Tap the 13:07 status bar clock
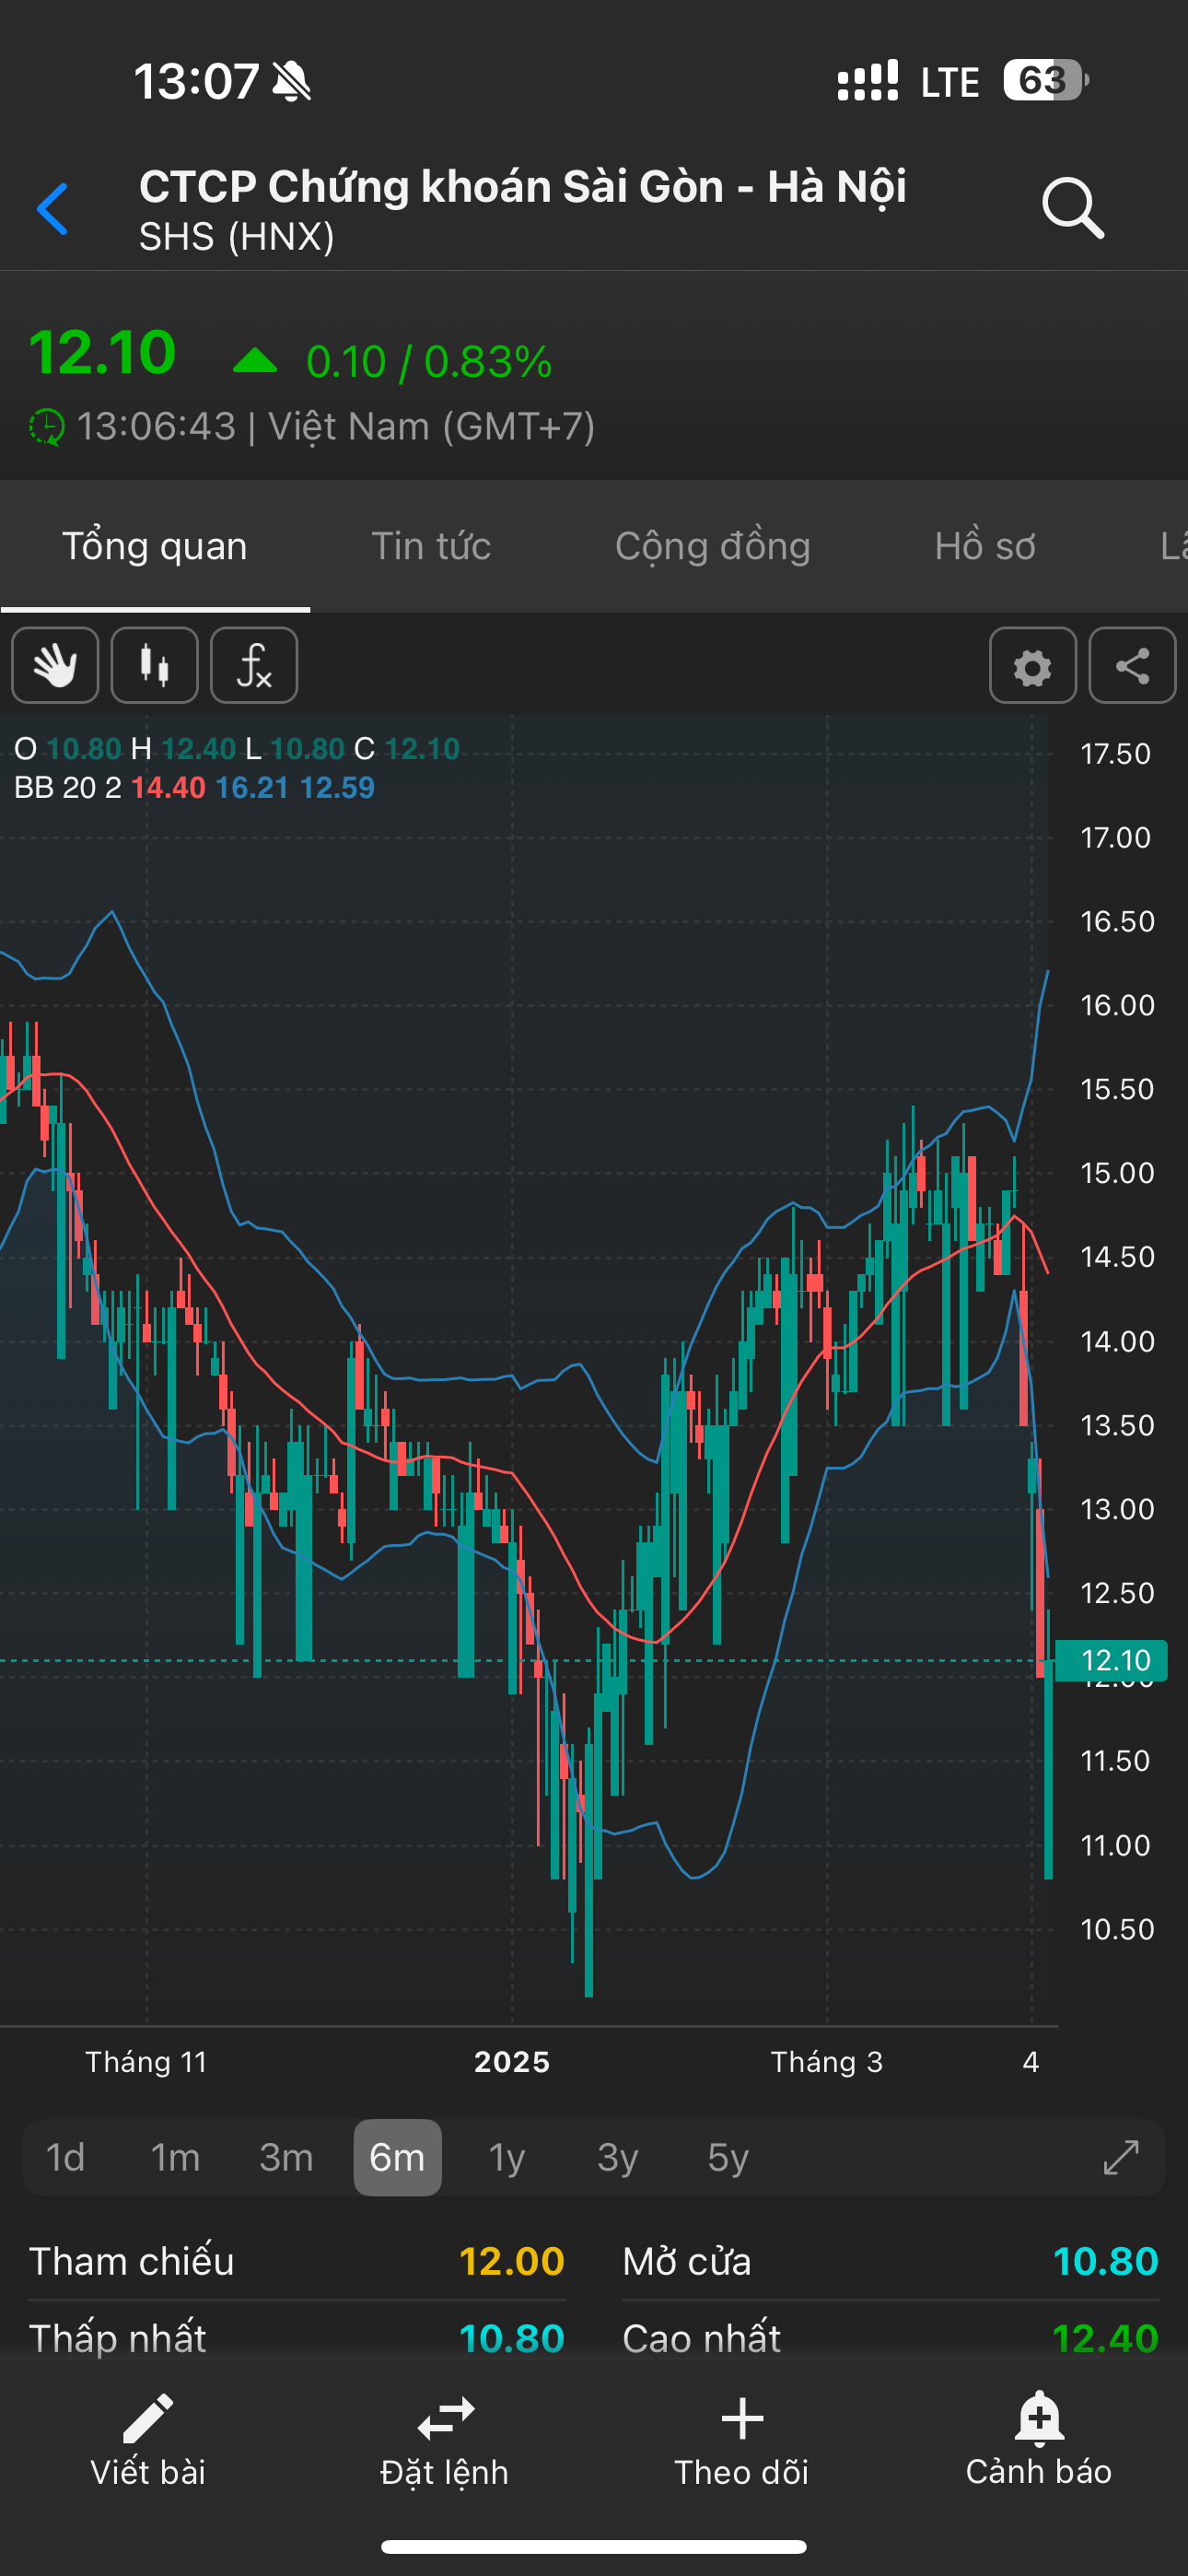Viewport: 1188px width, 2576px height. click(197, 81)
